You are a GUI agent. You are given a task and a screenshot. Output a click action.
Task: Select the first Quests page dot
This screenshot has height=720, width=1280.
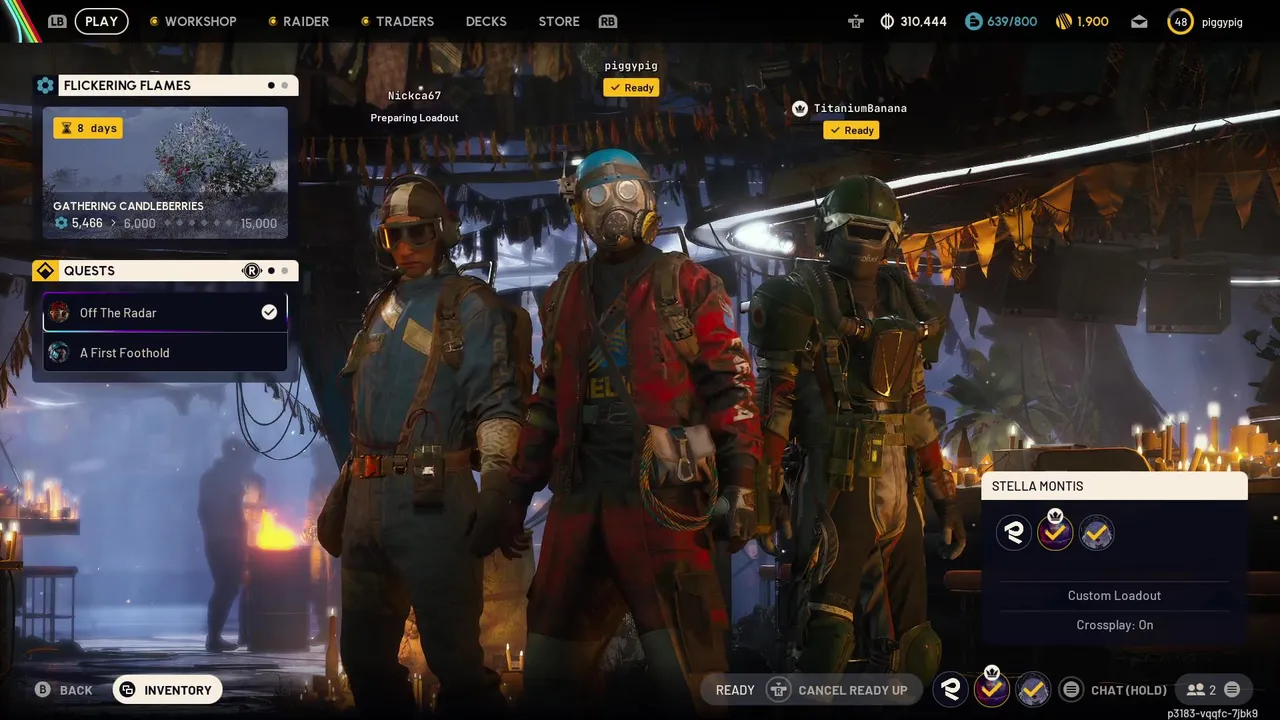pyautogui.click(x=271, y=270)
